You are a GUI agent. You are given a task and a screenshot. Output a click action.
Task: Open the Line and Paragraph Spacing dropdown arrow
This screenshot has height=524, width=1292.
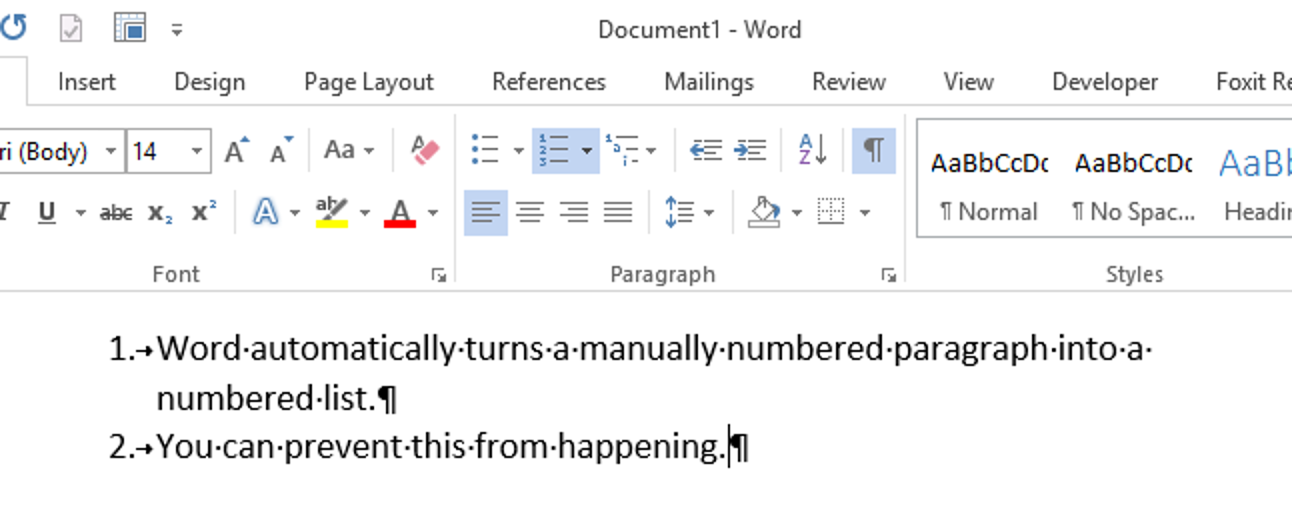point(709,212)
